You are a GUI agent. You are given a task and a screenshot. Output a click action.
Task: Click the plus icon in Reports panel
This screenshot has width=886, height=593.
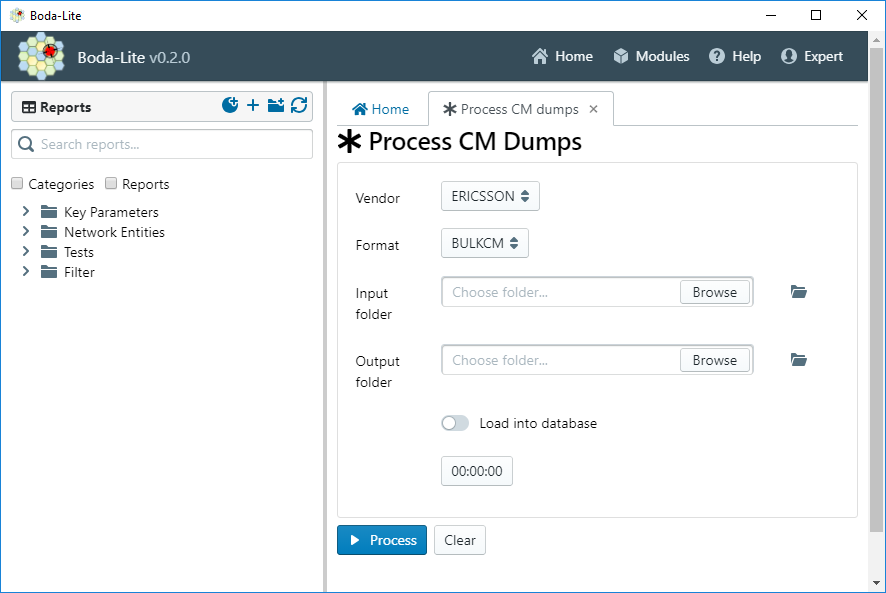tap(253, 105)
